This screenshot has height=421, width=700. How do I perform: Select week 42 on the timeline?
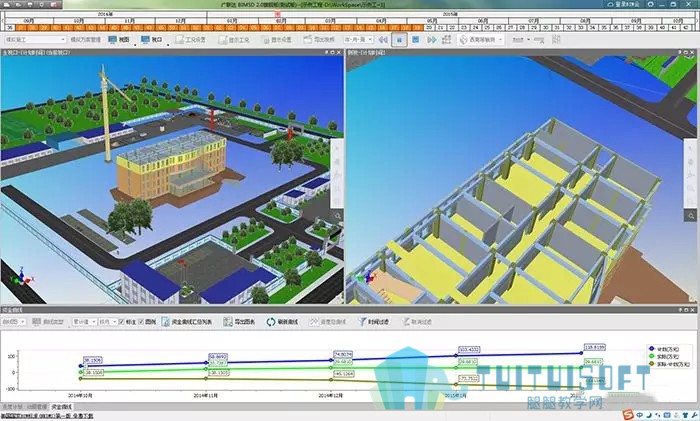[x=687, y=28]
